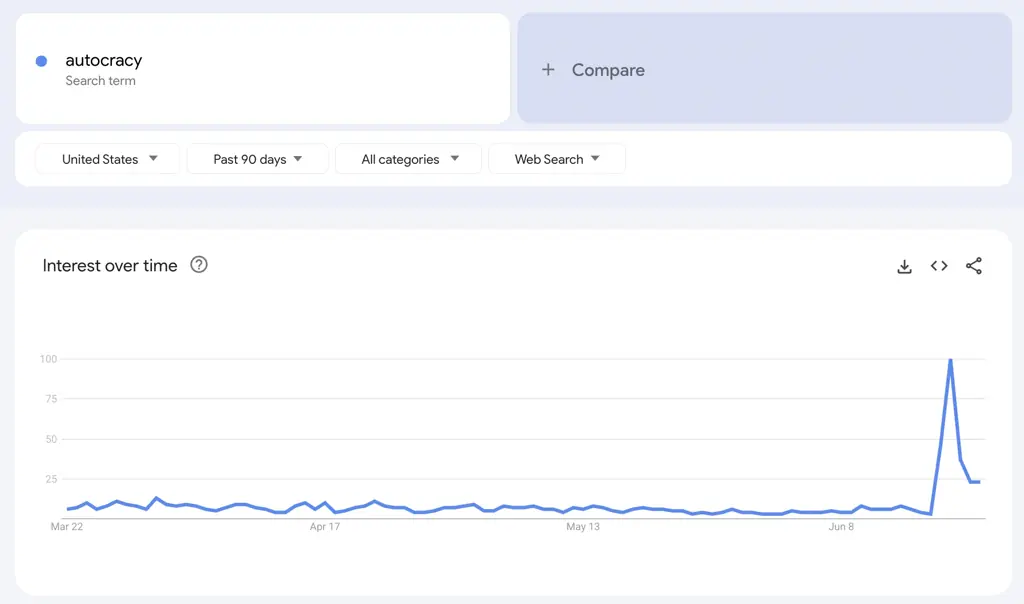
Task: Open the Past 90 days time range selector
Action: coord(257,159)
